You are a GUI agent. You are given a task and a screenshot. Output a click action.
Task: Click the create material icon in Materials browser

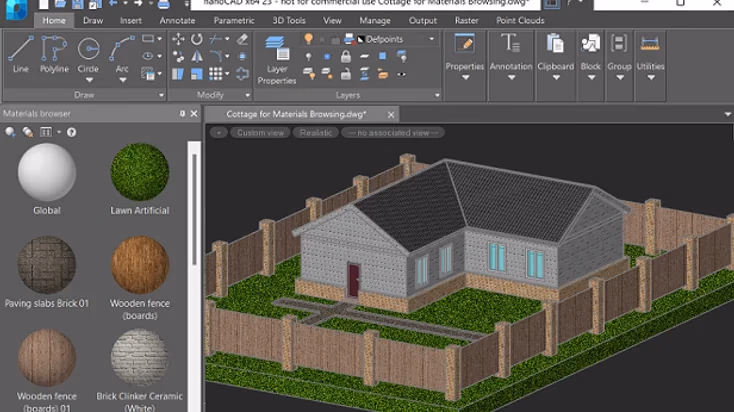pyautogui.click(x=10, y=132)
